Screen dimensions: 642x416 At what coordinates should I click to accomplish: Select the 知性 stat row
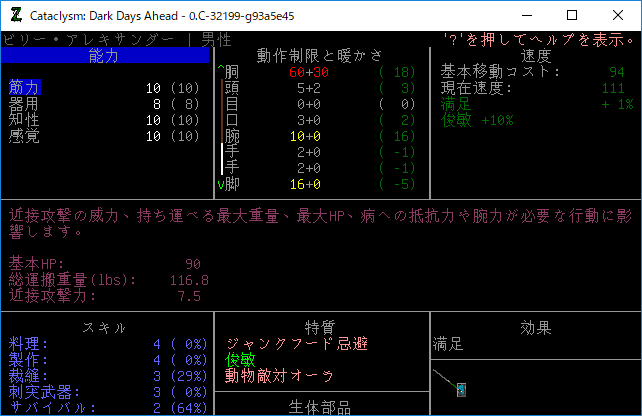pyautogui.click(x=24, y=120)
